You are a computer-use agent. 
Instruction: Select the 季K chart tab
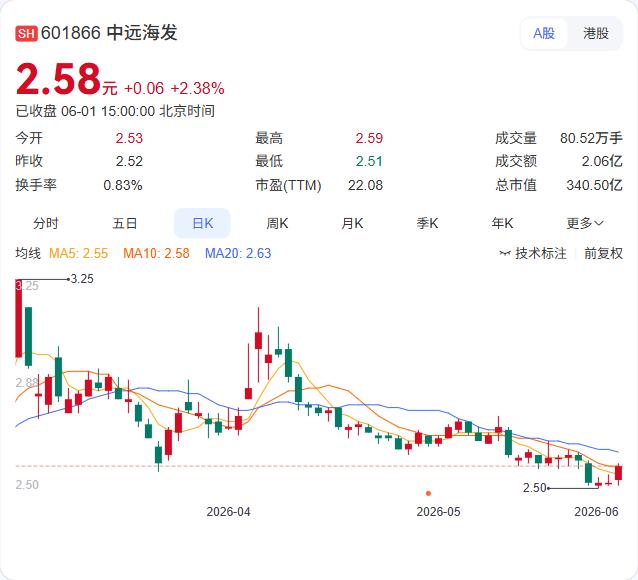point(427,223)
